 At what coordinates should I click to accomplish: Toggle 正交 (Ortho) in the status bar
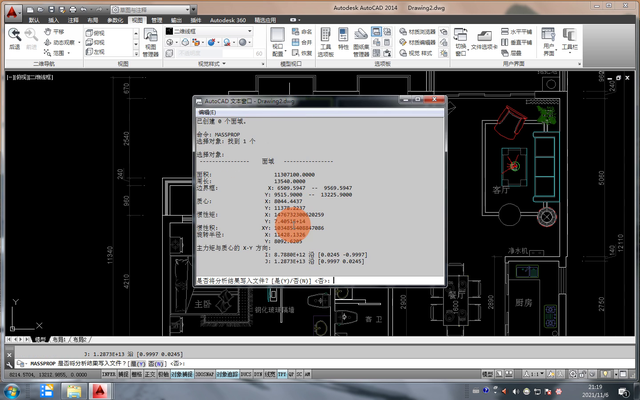point(150,374)
